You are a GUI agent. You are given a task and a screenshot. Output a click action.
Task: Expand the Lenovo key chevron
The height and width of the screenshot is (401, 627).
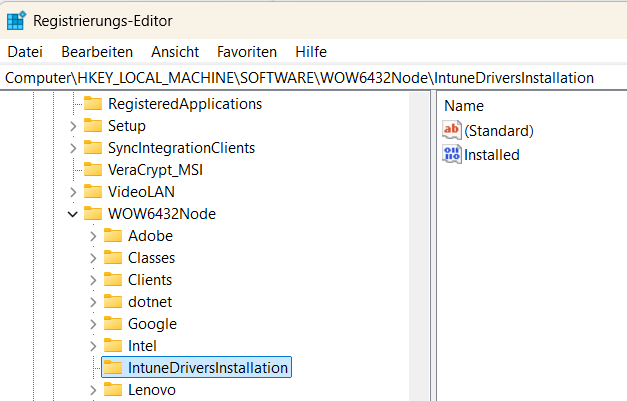93,389
